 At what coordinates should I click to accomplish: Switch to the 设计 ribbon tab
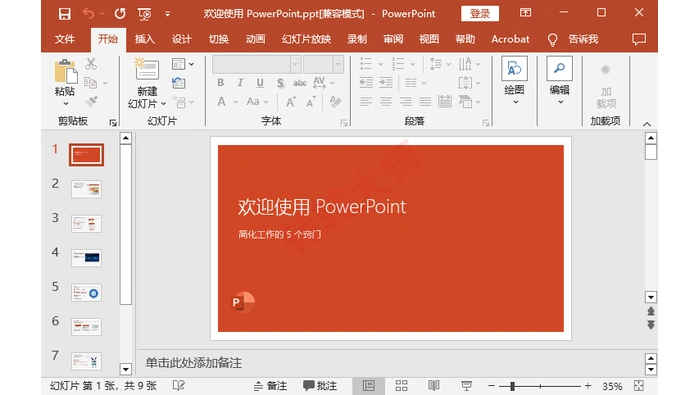pyautogui.click(x=182, y=39)
